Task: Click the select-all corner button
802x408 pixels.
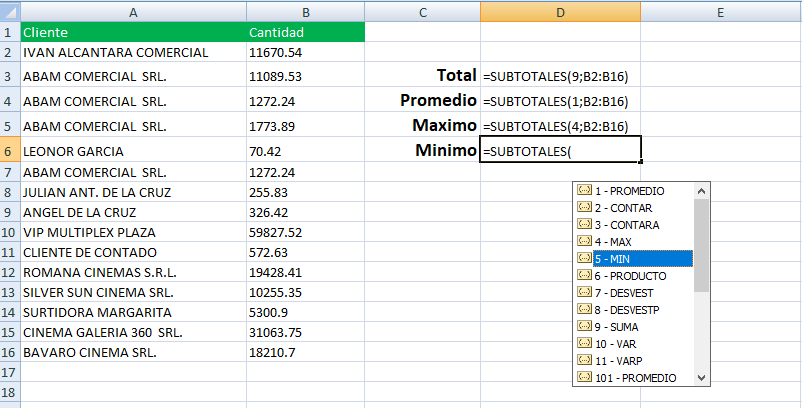Action: (10, 12)
